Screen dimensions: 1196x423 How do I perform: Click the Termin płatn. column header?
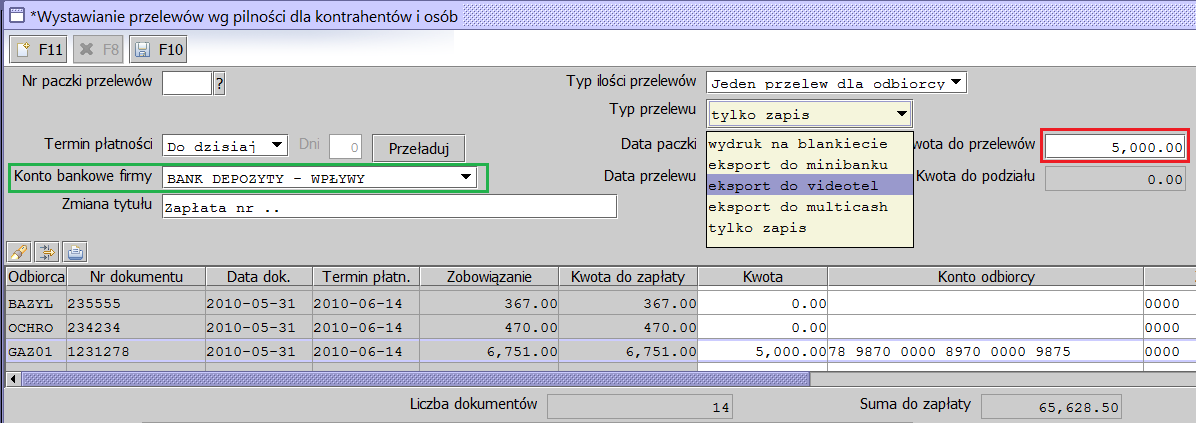366,277
